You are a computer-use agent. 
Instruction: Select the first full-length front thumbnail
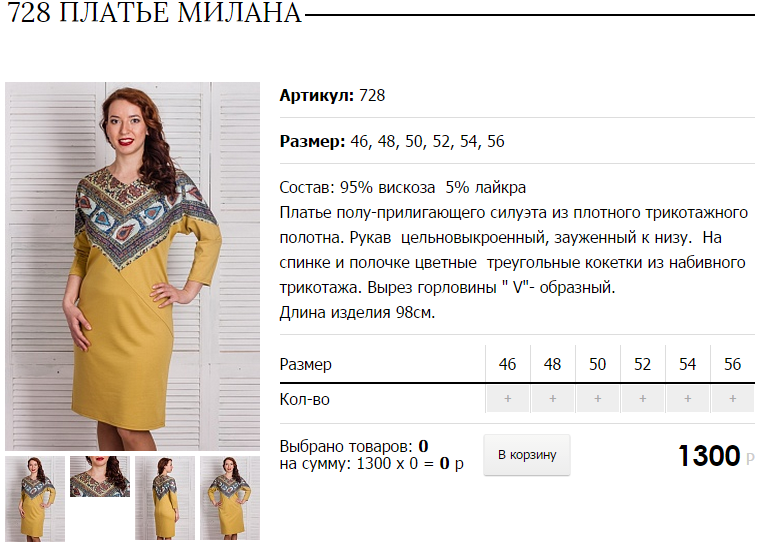coord(35,499)
